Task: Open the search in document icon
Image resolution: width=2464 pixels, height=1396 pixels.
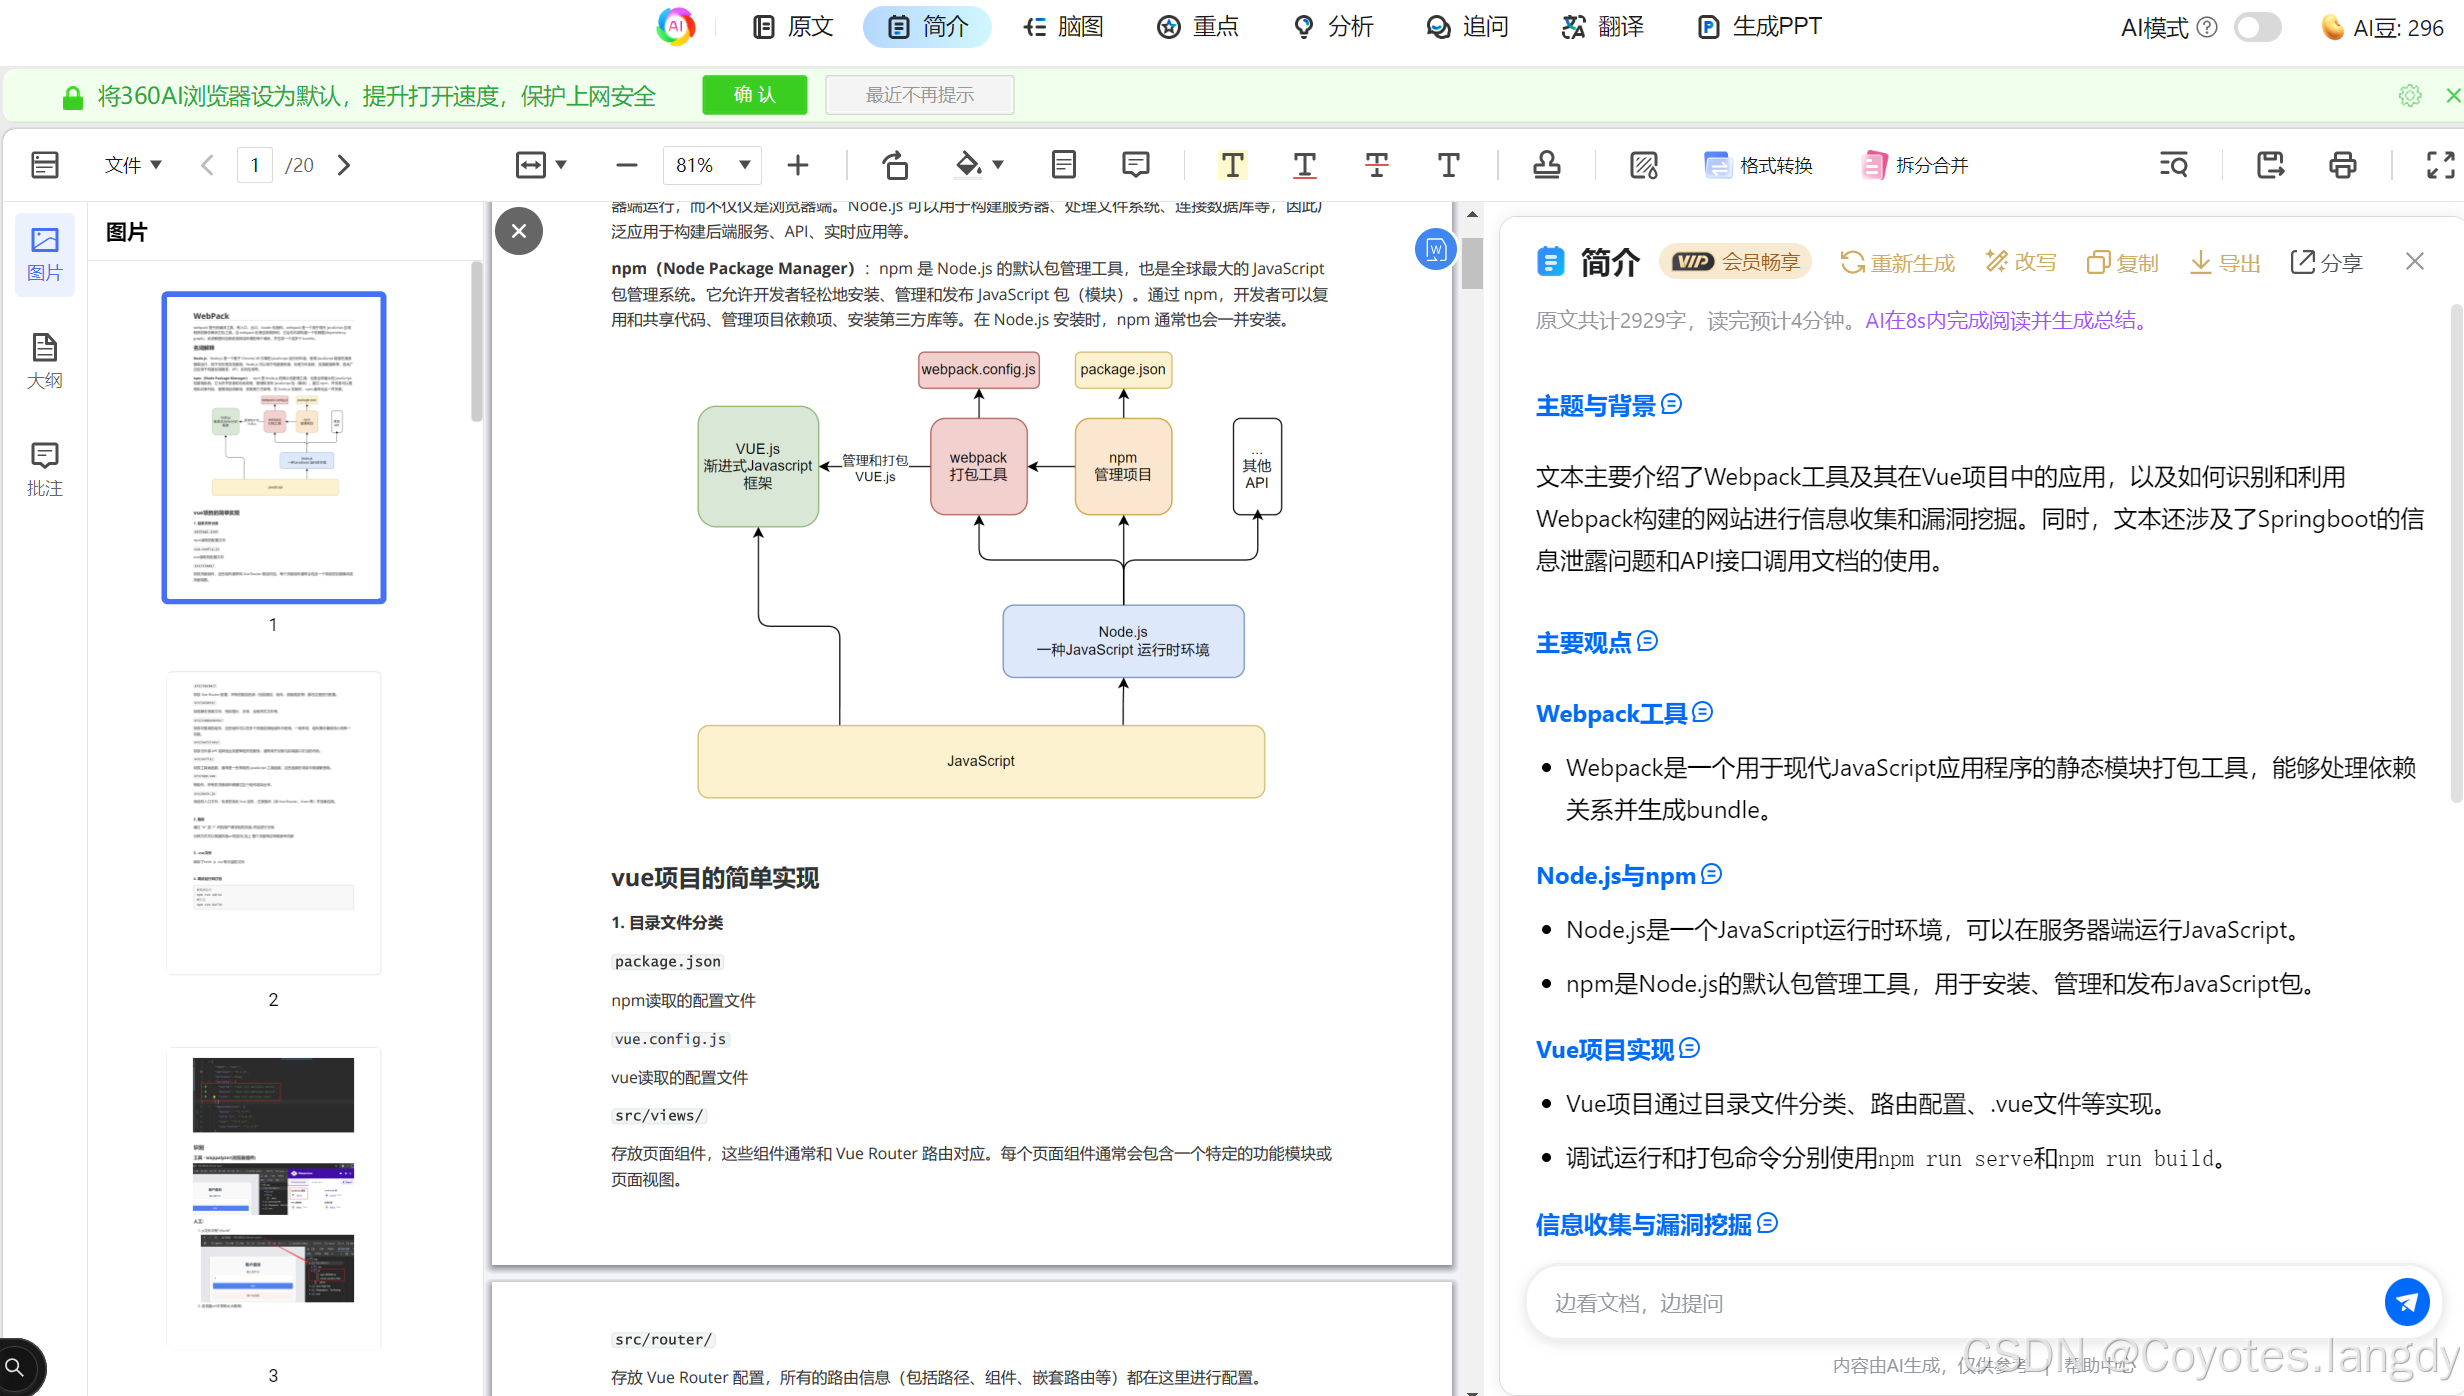Action: (x=2173, y=165)
